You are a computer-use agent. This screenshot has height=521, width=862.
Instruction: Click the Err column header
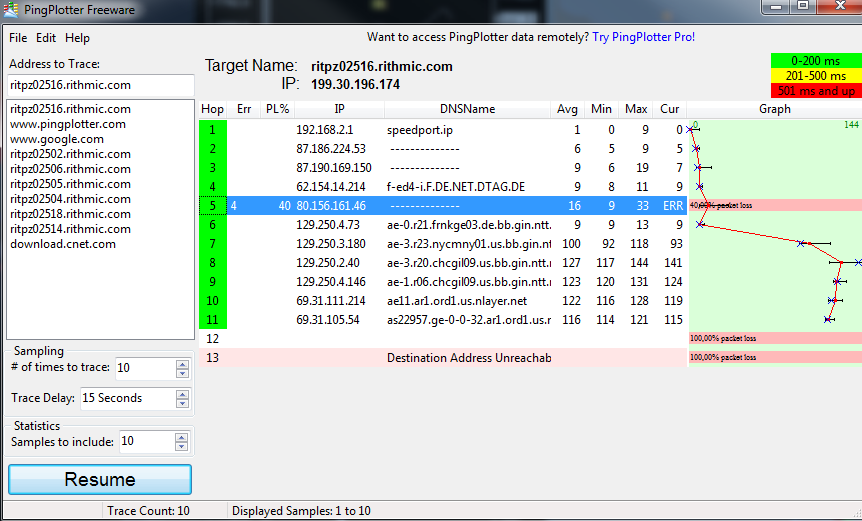pos(244,109)
